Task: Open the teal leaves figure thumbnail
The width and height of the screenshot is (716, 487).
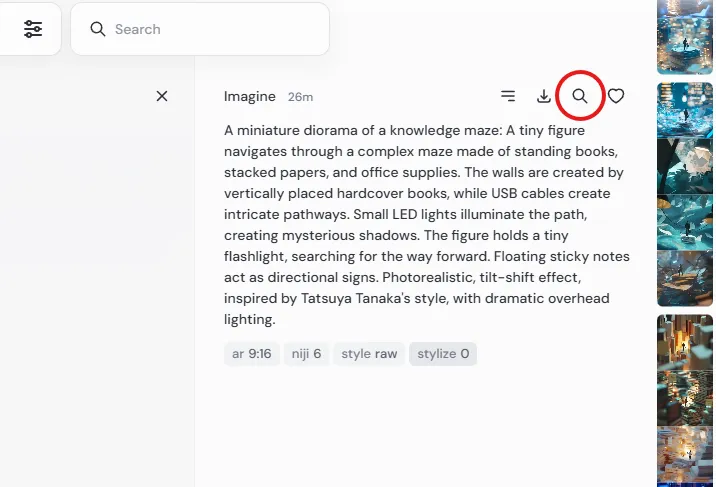Action: [x=684, y=222]
